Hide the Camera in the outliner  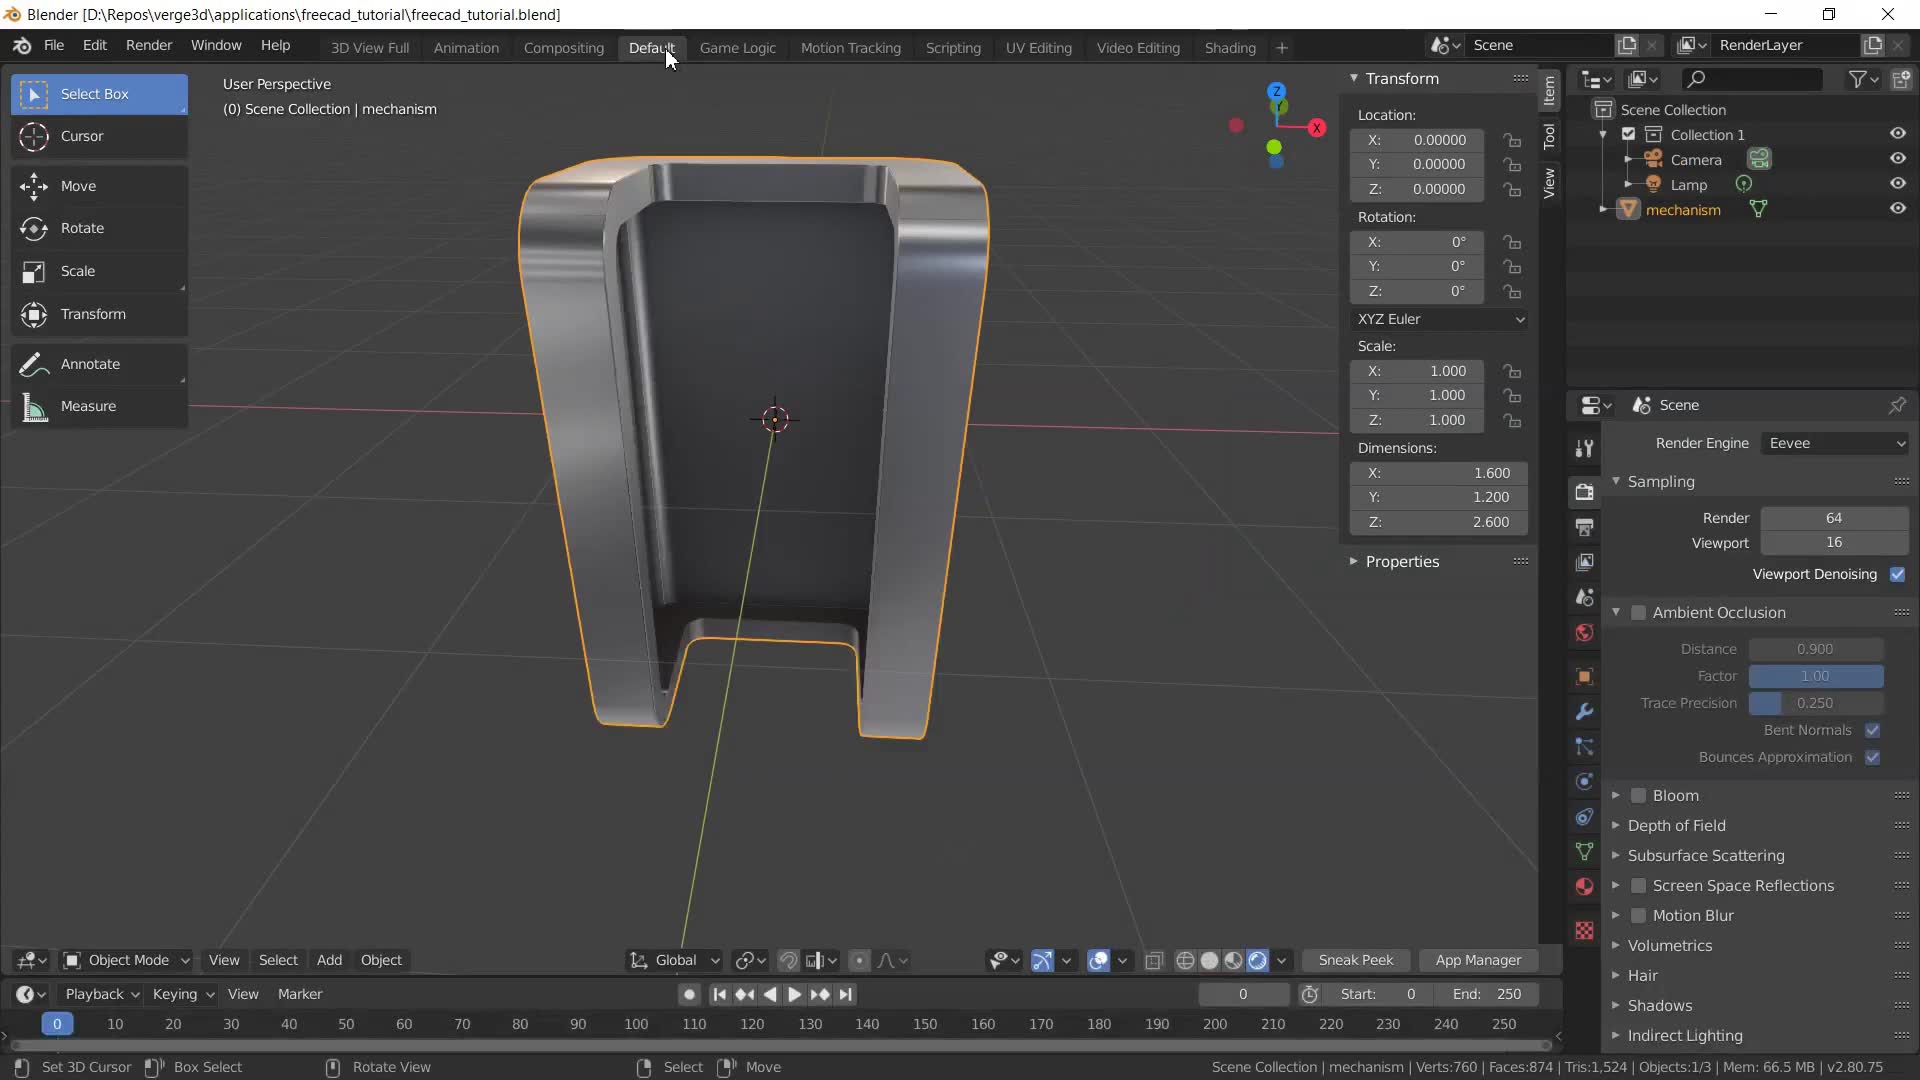(1898, 158)
